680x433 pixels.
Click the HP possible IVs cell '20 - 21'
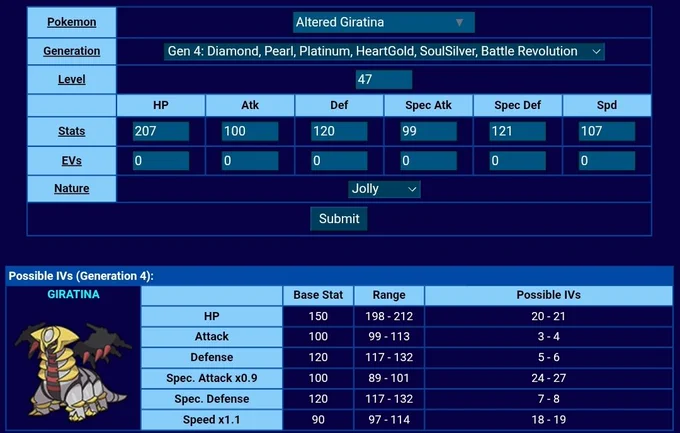tap(549, 316)
